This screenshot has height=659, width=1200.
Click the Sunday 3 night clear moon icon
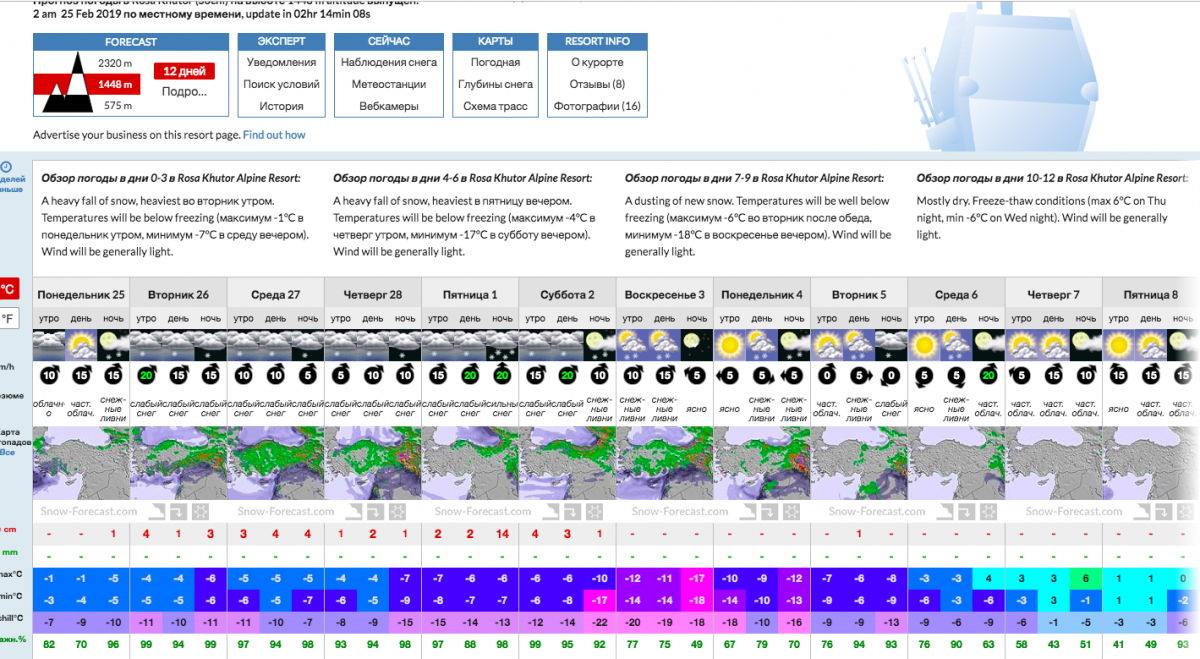pyautogui.click(x=697, y=345)
